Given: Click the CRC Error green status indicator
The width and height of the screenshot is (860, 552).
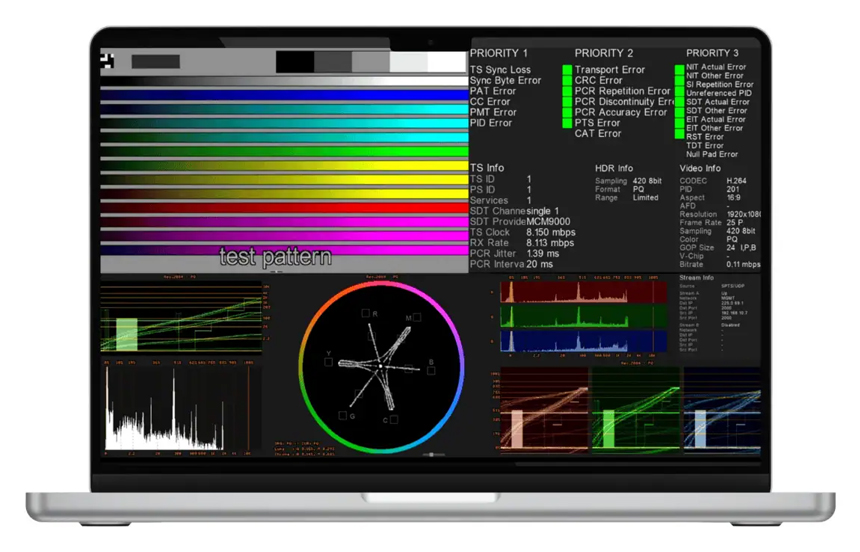Looking at the screenshot, I should [567, 81].
